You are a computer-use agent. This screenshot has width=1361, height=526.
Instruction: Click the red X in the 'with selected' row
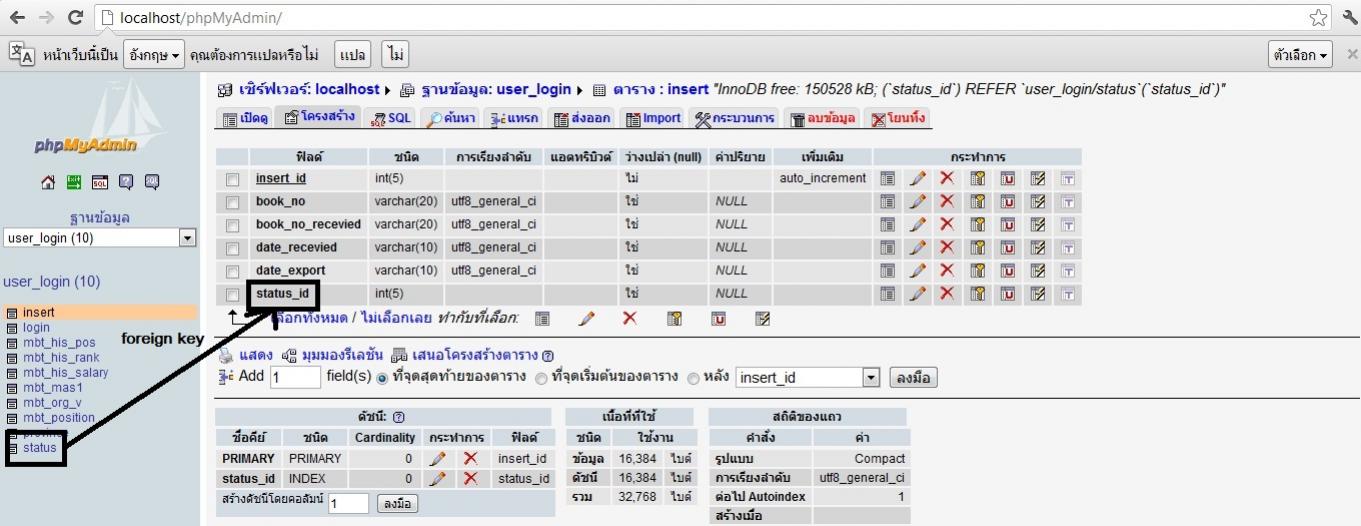[x=630, y=319]
